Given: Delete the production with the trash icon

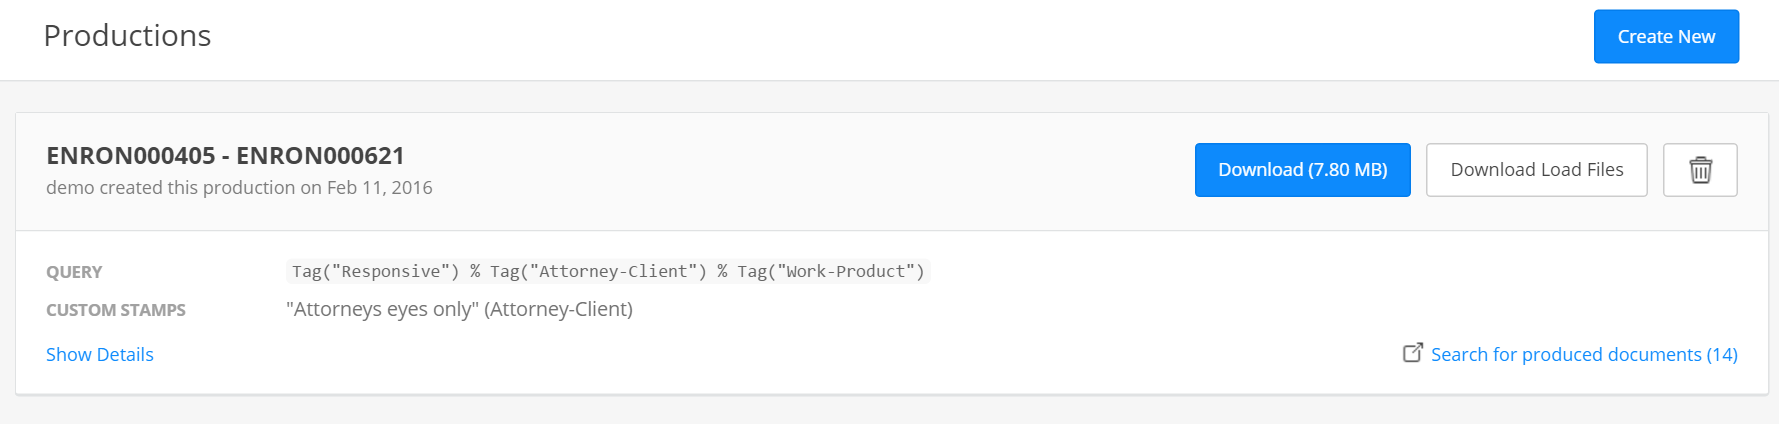Looking at the screenshot, I should 1700,170.
